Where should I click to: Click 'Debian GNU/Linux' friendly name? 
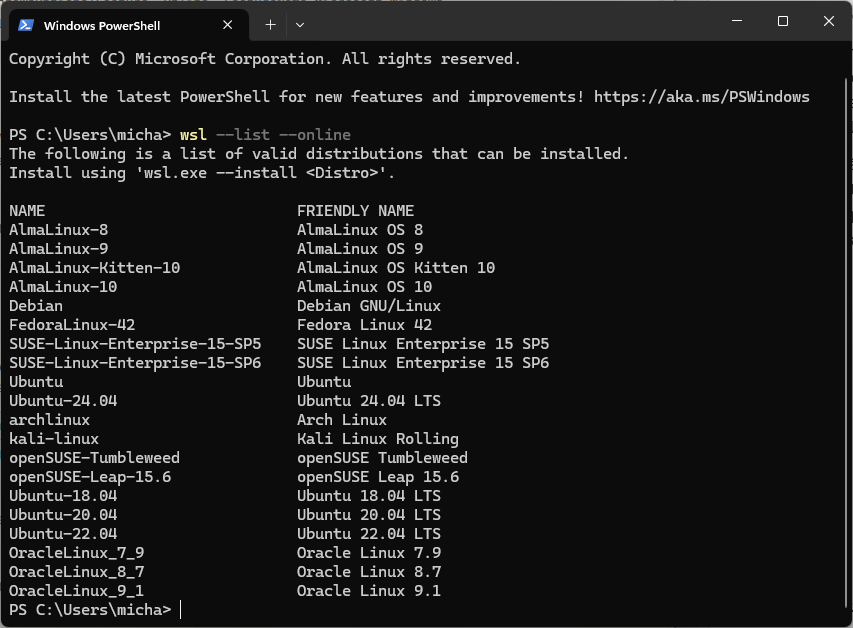click(368, 306)
